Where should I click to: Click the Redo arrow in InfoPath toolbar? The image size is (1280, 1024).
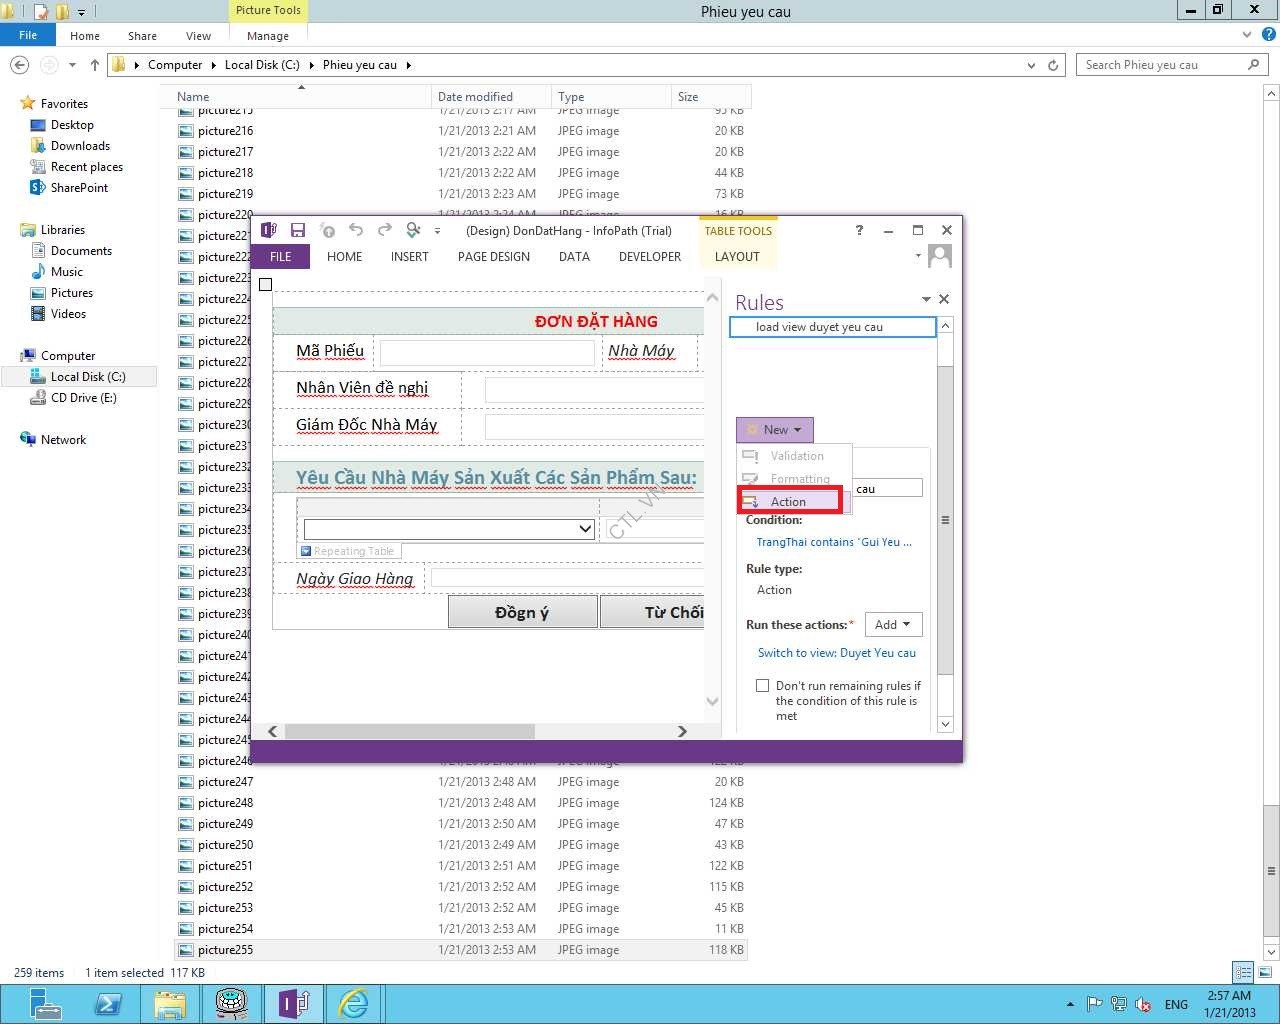pyautogui.click(x=384, y=230)
